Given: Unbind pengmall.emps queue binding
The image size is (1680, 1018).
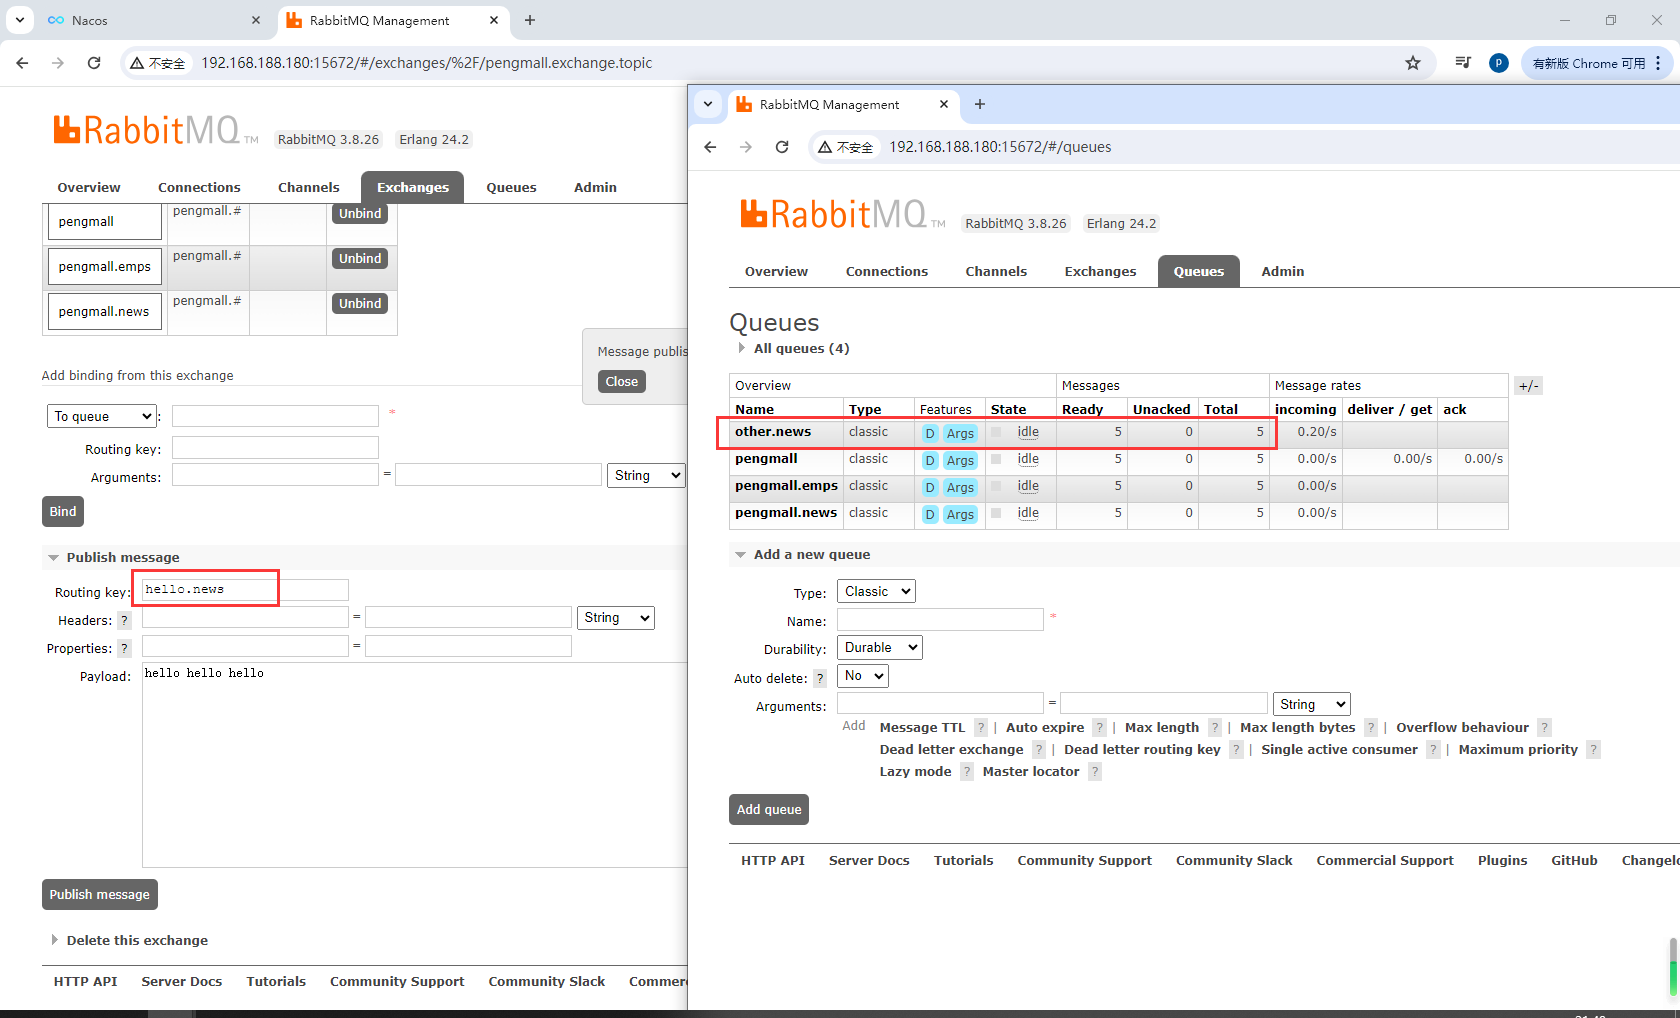Looking at the screenshot, I should [x=360, y=258].
